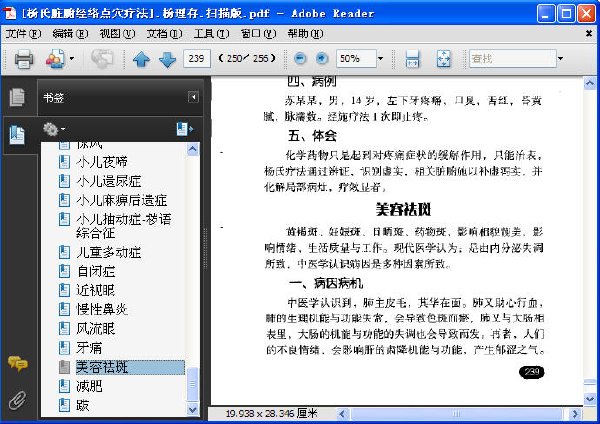The image size is (600, 424).
Task: Select bookmark 小儿麻痹后遗症
Action: pyautogui.click(x=121, y=200)
